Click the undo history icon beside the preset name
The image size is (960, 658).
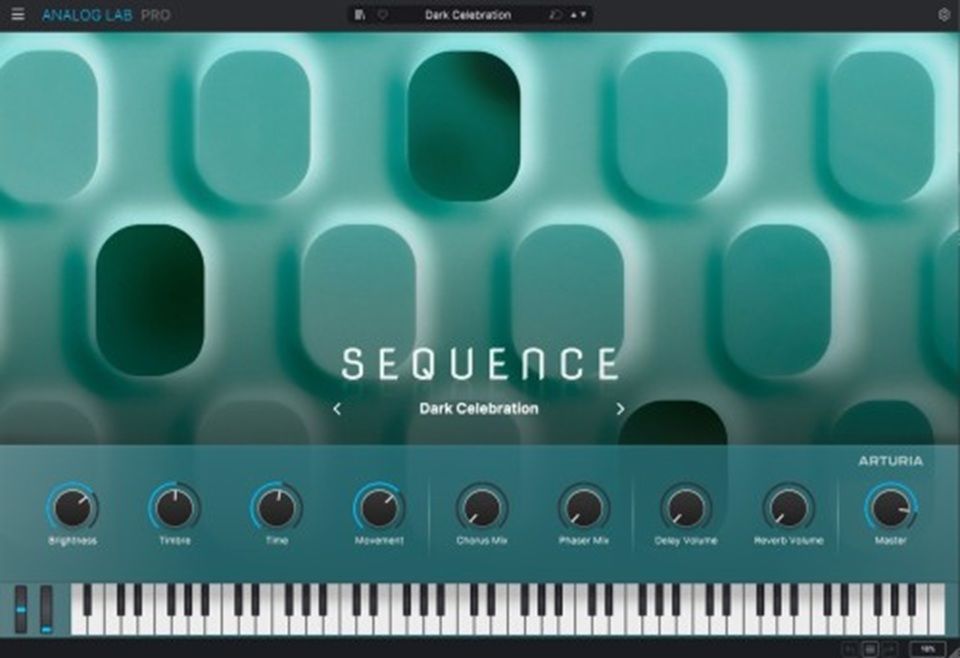(x=555, y=14)
